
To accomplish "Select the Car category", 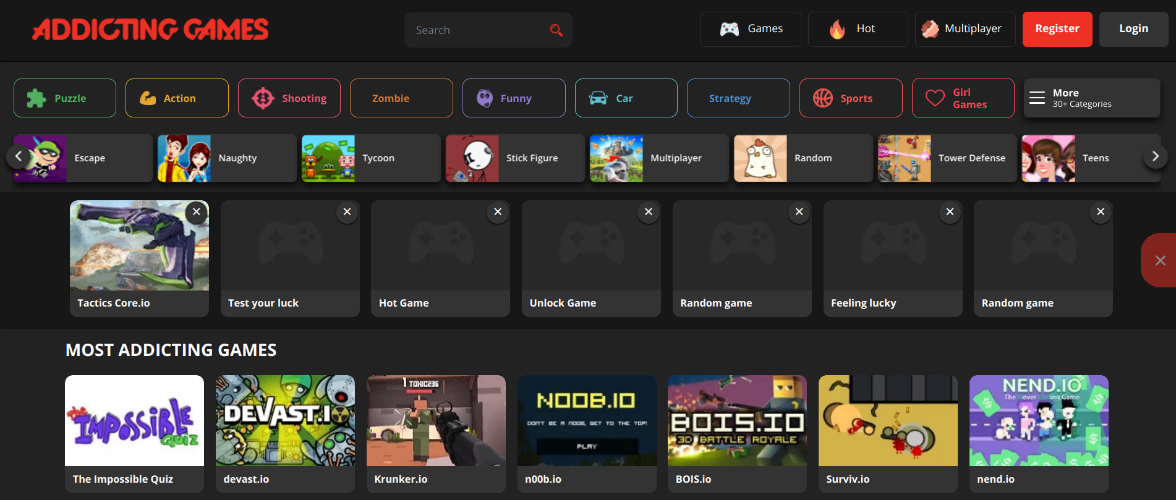I will pyautogui.click(x=626, y=98).
